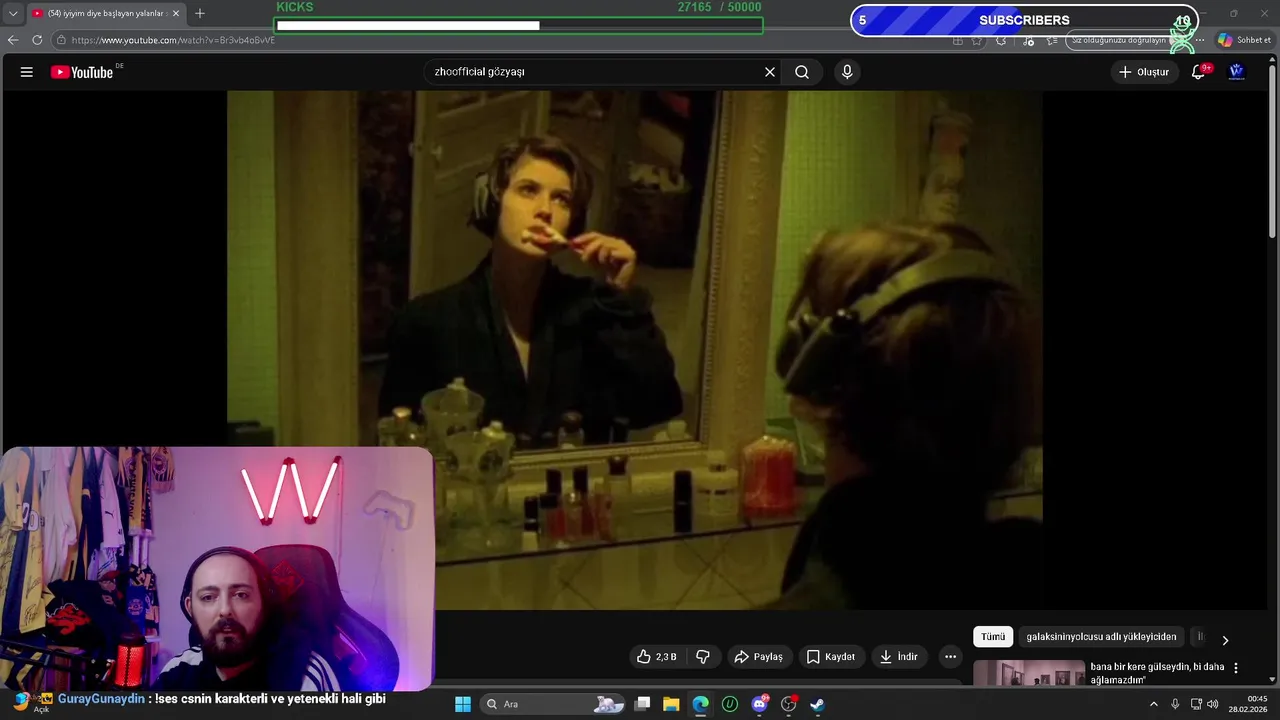Image resolution: width=1280 pixels, height=720 pixels.
Task: Show more filter chips with right chevron
Action: (x=1225, y=640)
